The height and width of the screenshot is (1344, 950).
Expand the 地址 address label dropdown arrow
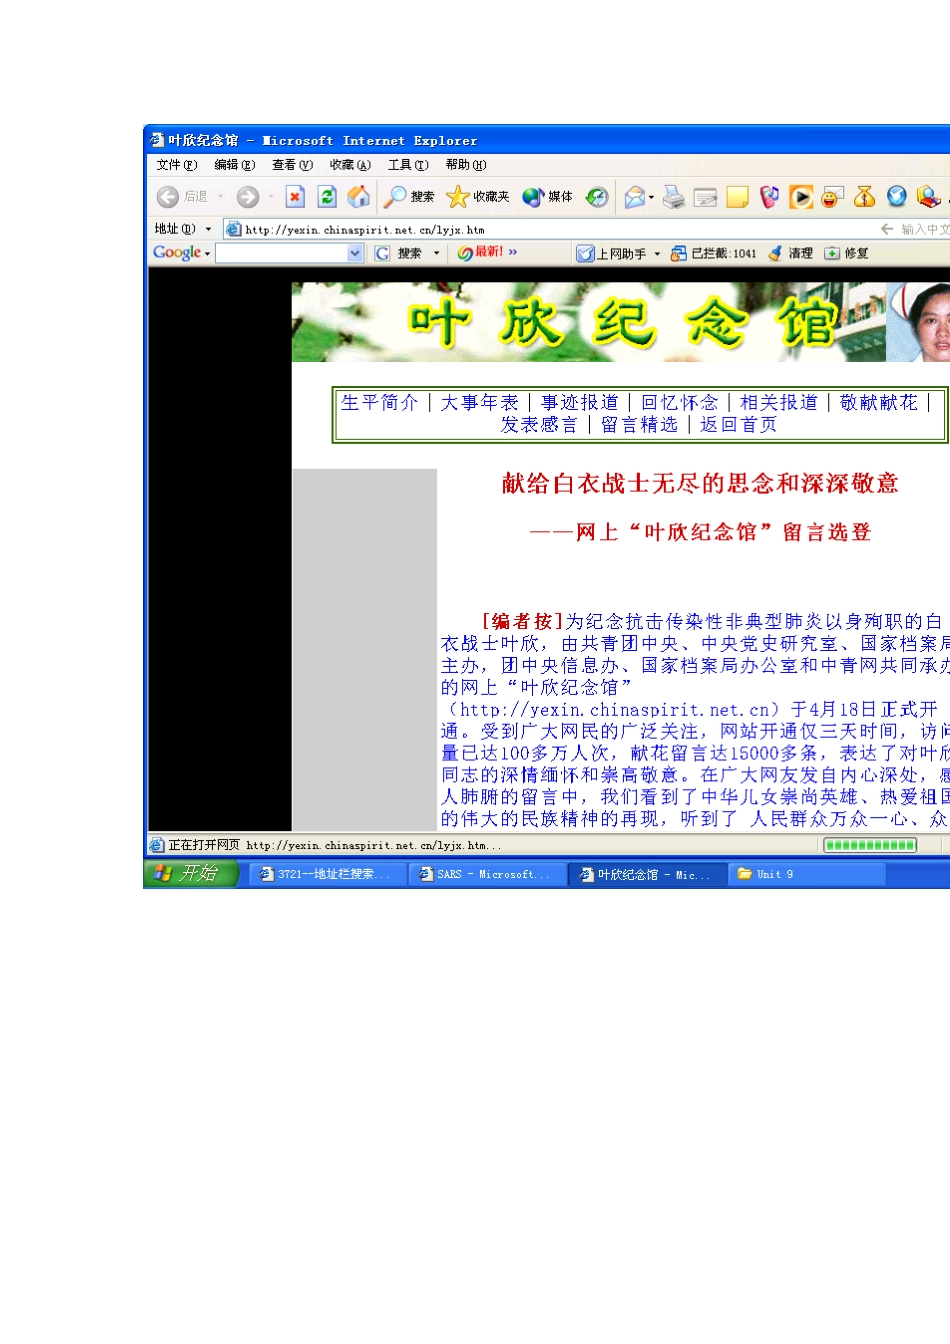click(208, 229)
